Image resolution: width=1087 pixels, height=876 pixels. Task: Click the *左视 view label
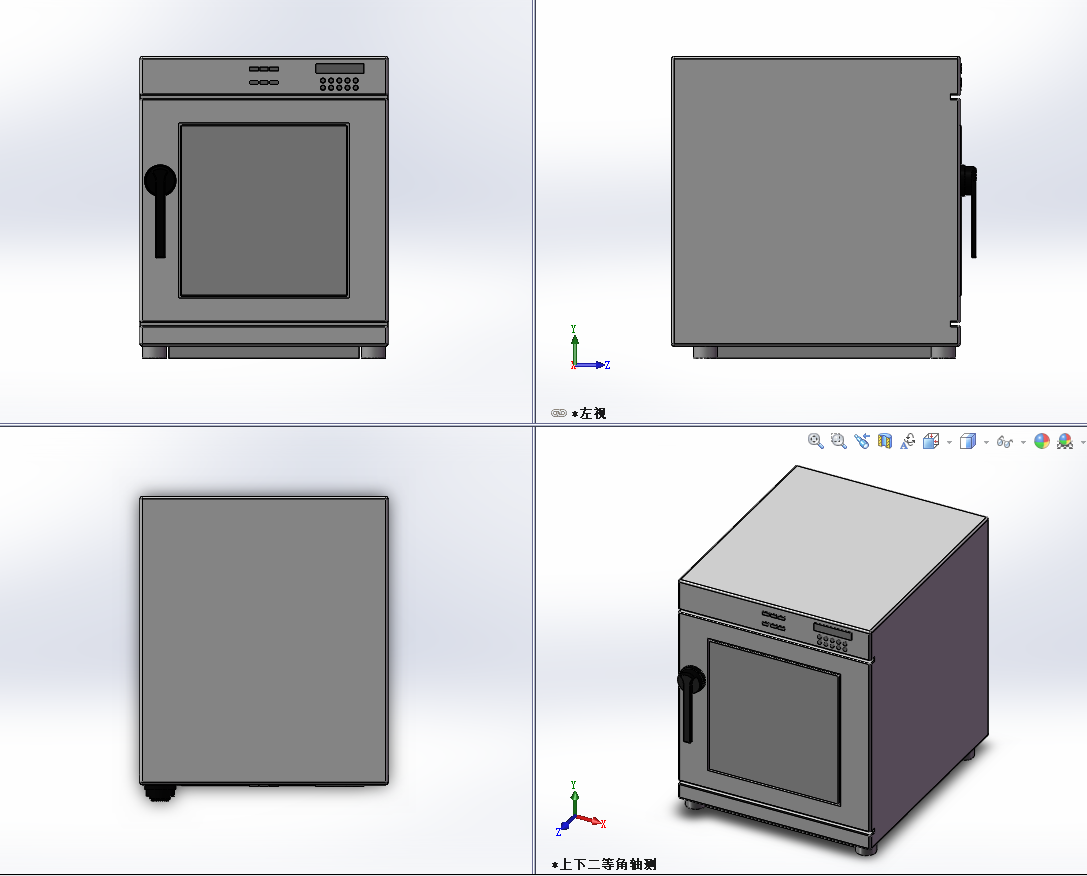589,414
